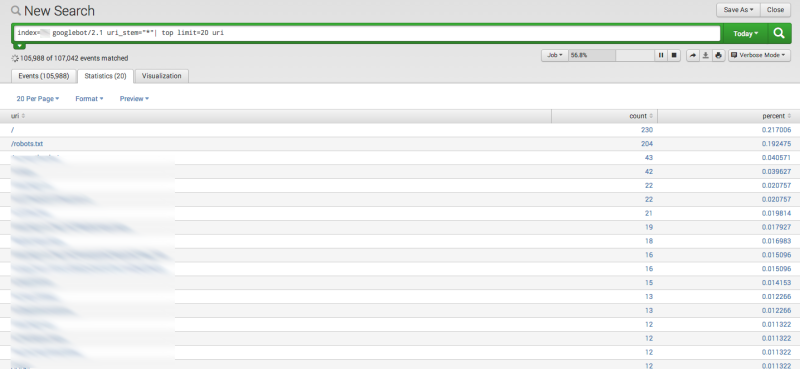This screenshot has width=800, height=369.
Task: Click the count value 42
Action: (x=649, y=171)
